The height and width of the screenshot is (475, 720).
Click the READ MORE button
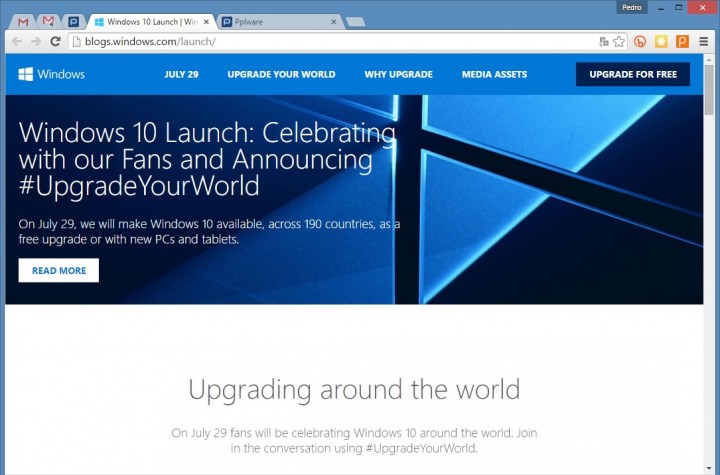point(59,270)
